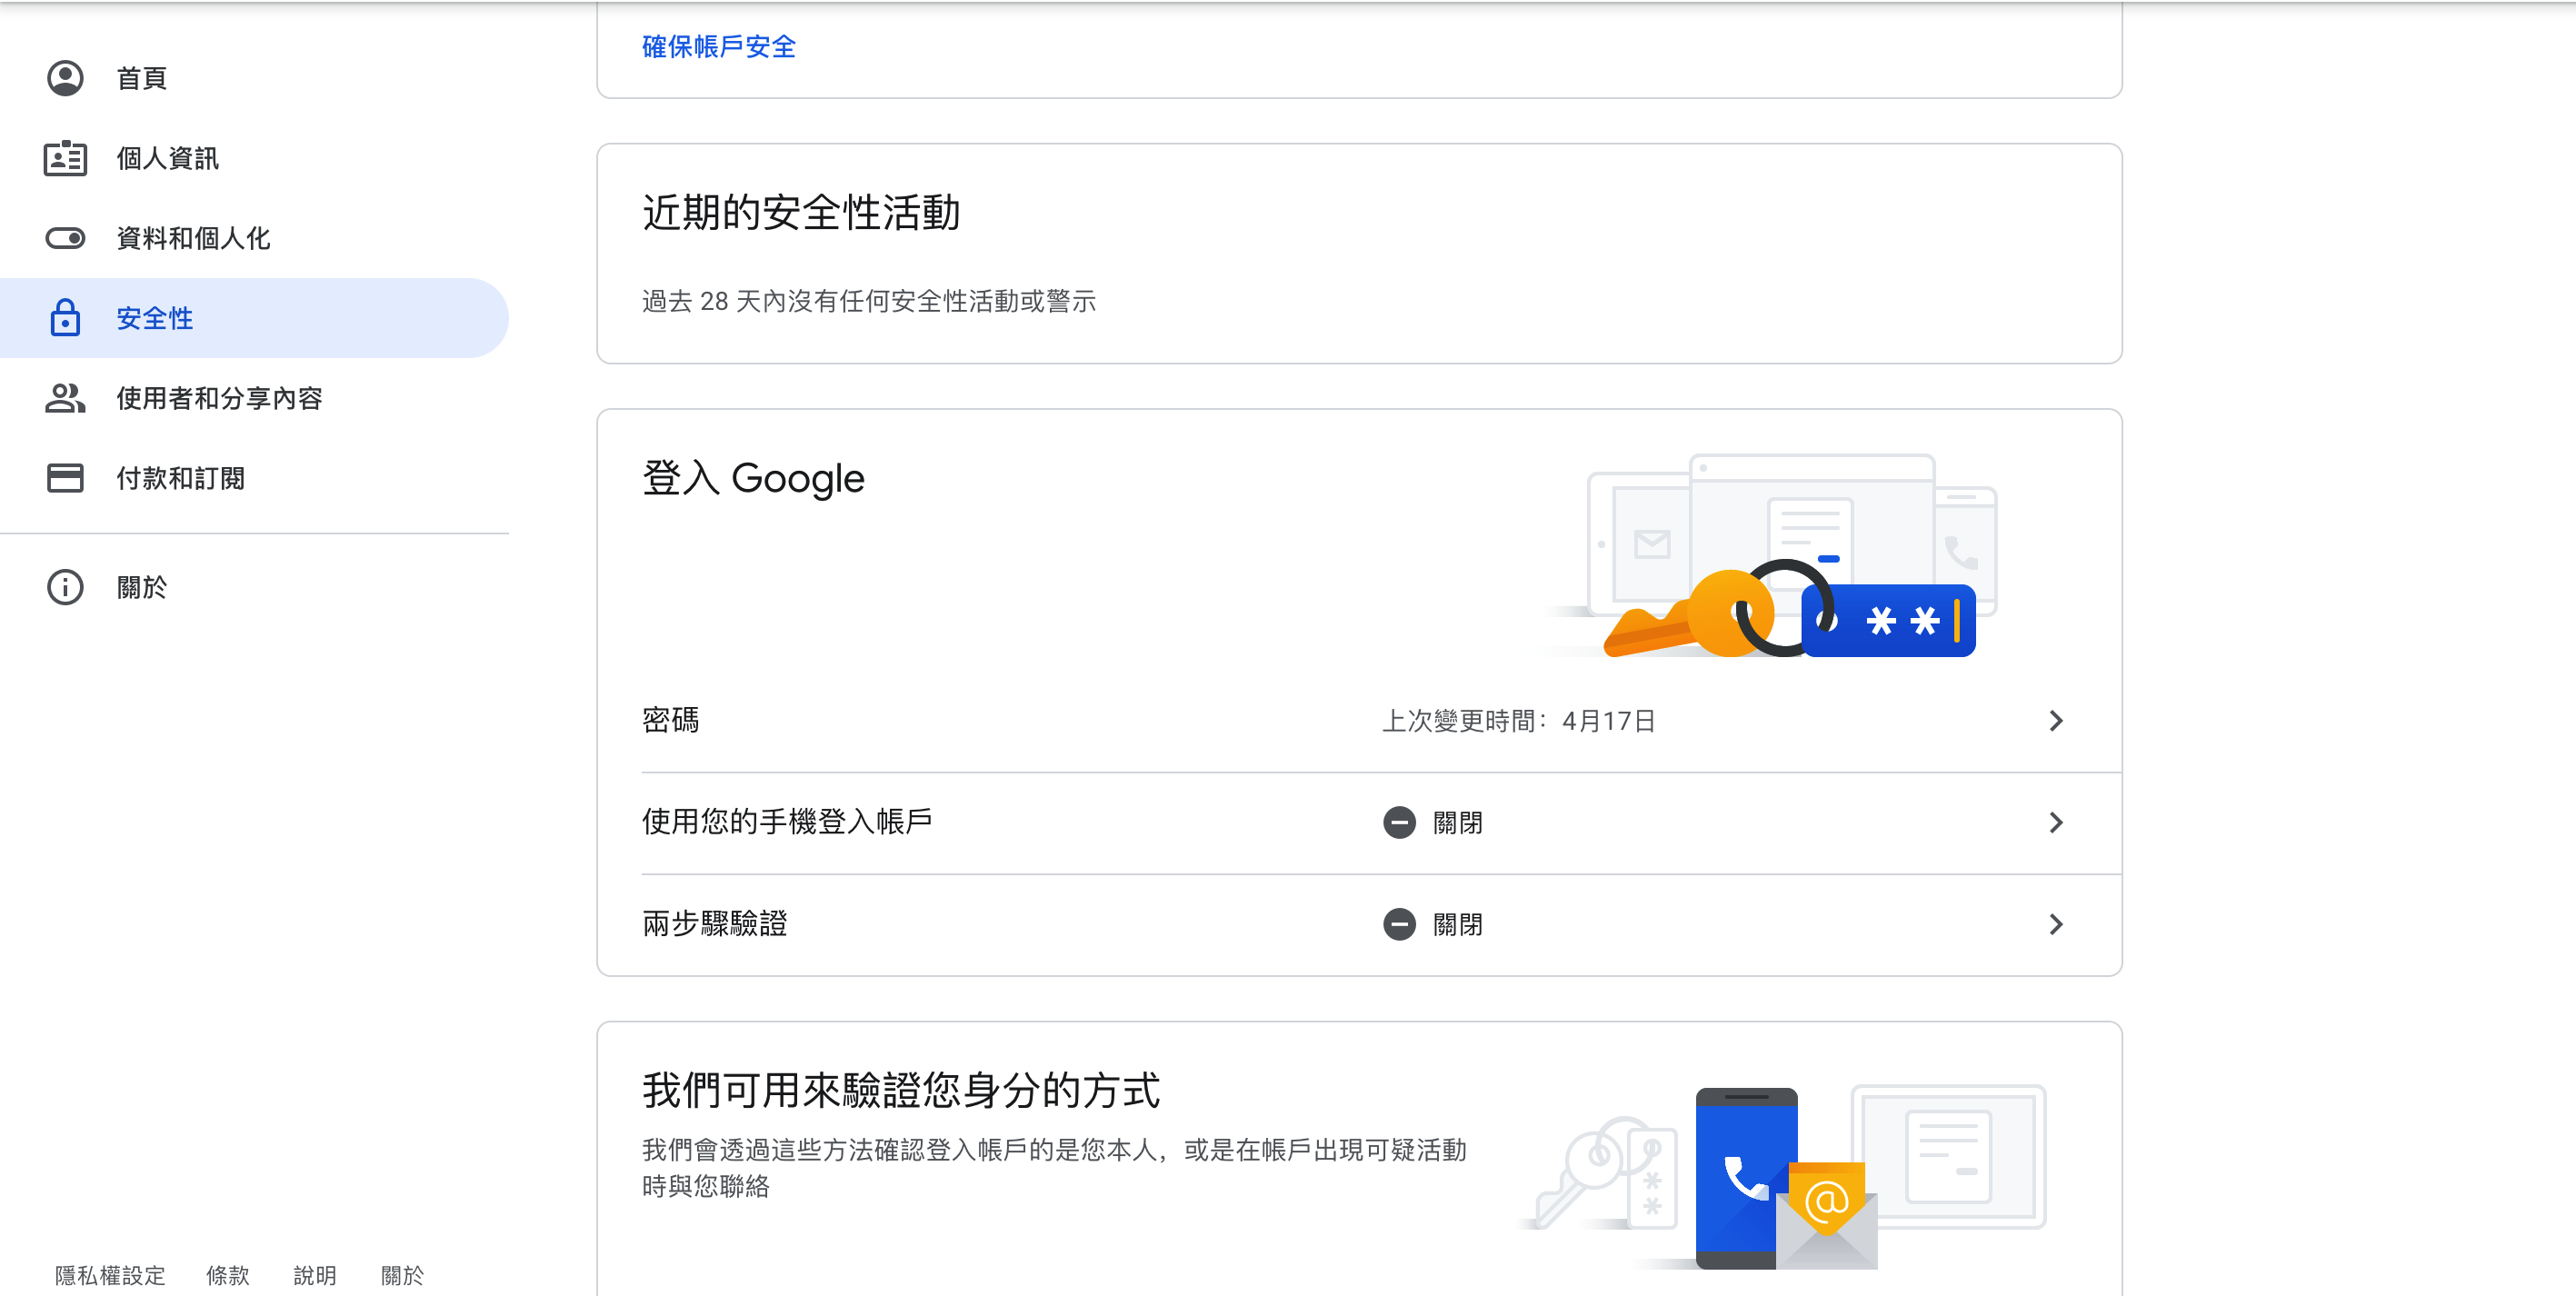This screenshot has height=1296, width=2576.
Task: Click the 使用者和分享內容 people icon
Action: click(65, 398)
